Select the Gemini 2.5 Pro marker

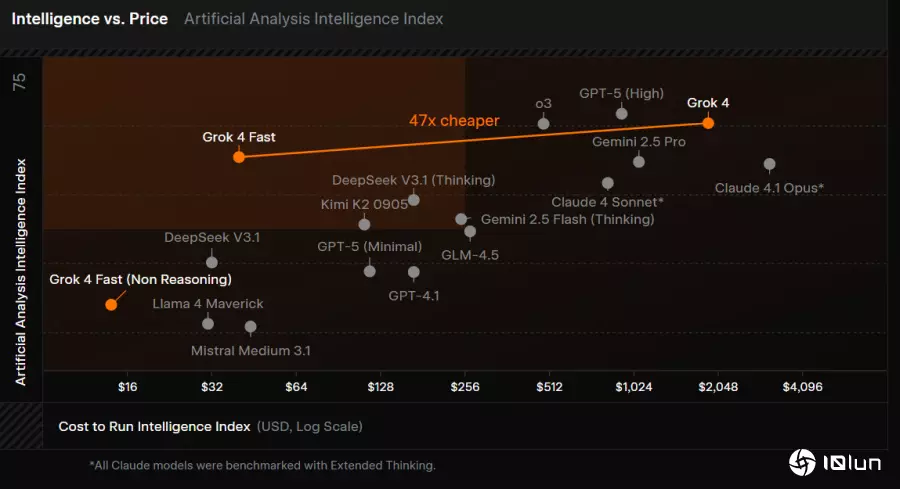pyautogui.click(x=639, y=162)
